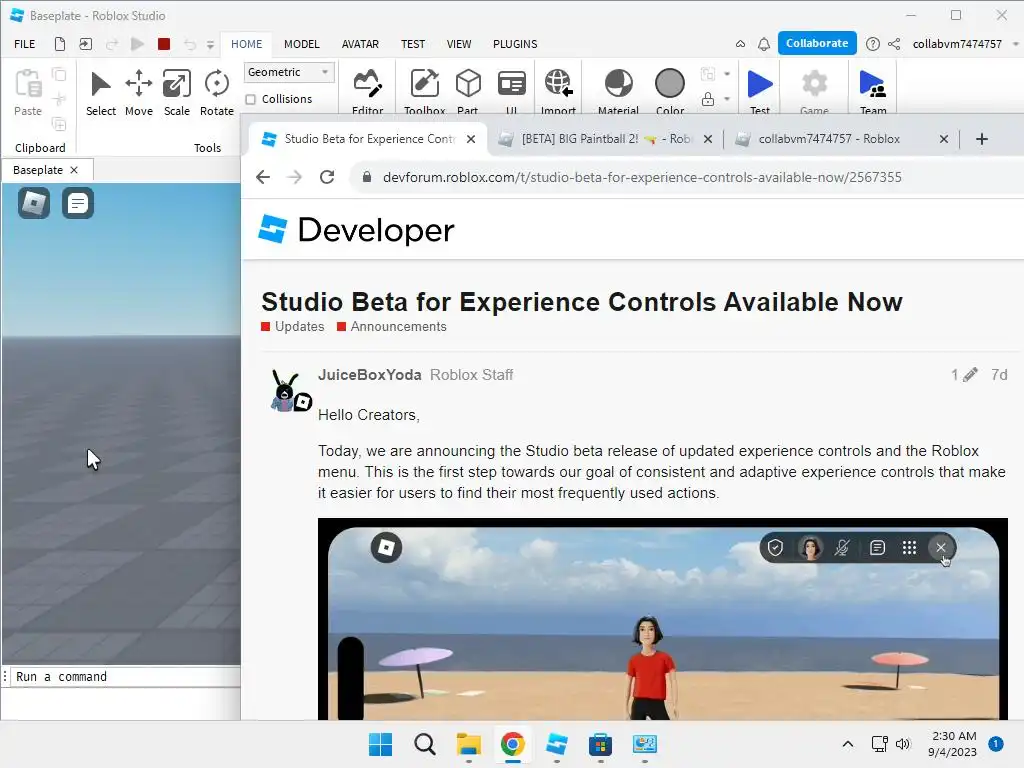
Task: Open Microsoft Store from taskbar
Action: [x=600, y=744]
